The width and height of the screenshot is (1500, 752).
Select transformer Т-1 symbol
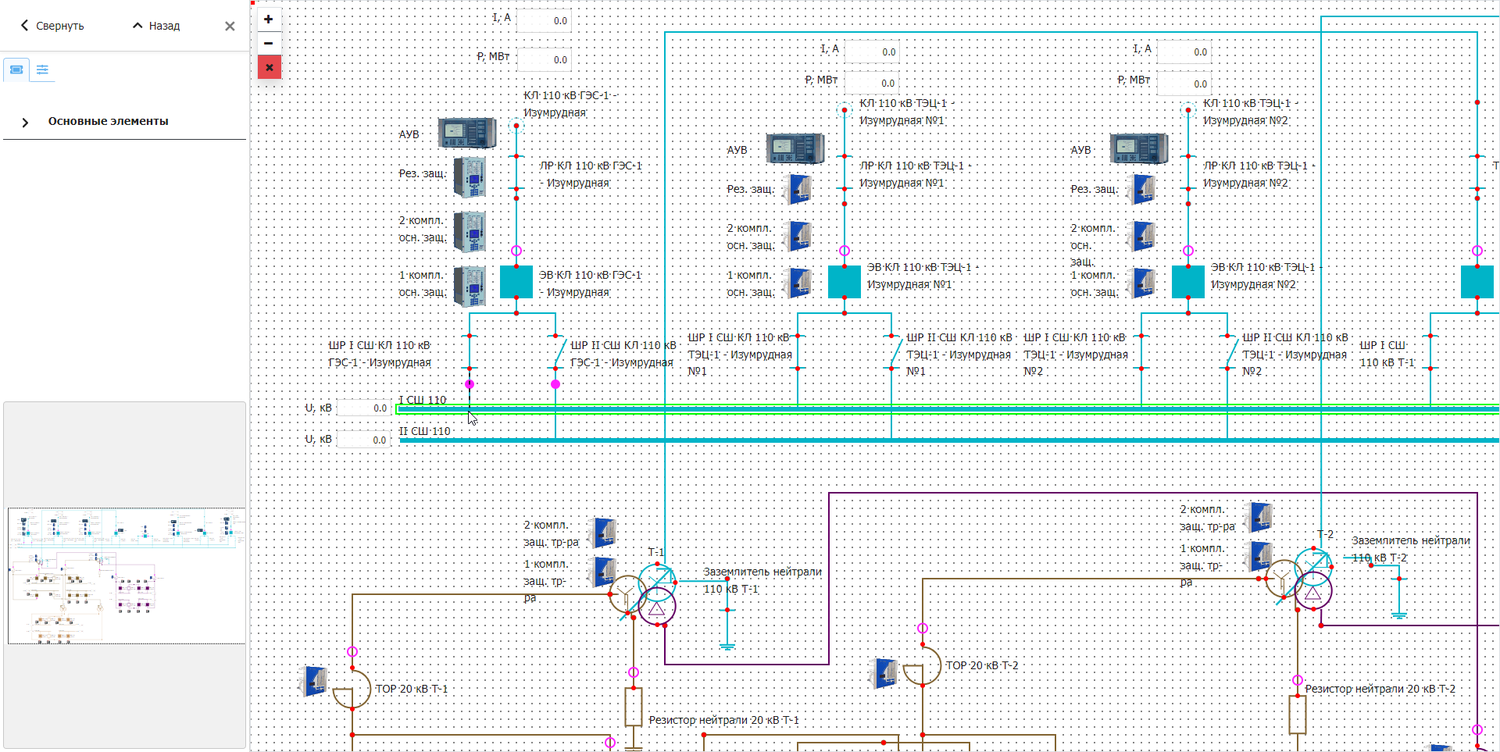pyautogui.click(x=645, y=595)
